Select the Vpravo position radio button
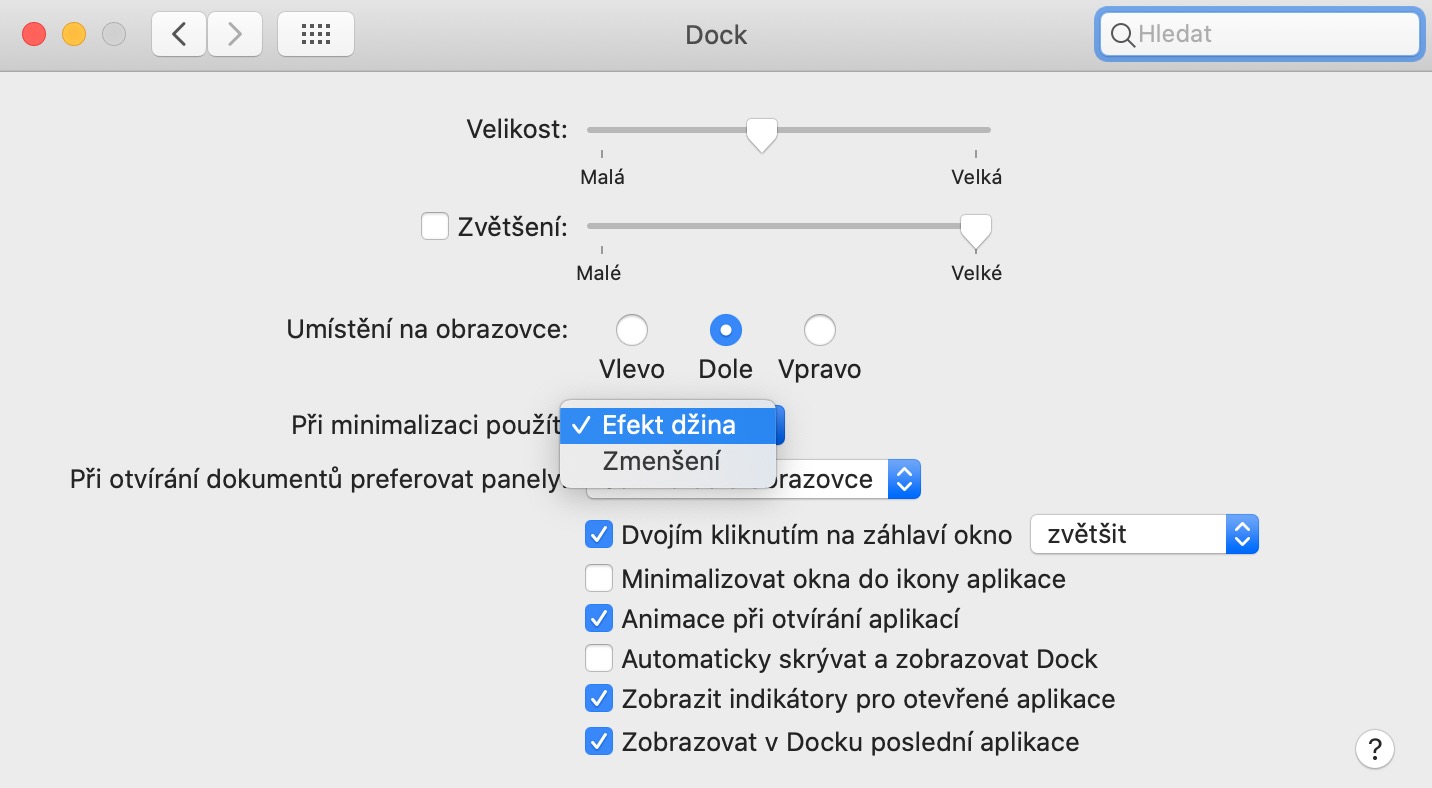This screenshot has width=1432, height=788. pyautogui.click(x=820, y=330)
